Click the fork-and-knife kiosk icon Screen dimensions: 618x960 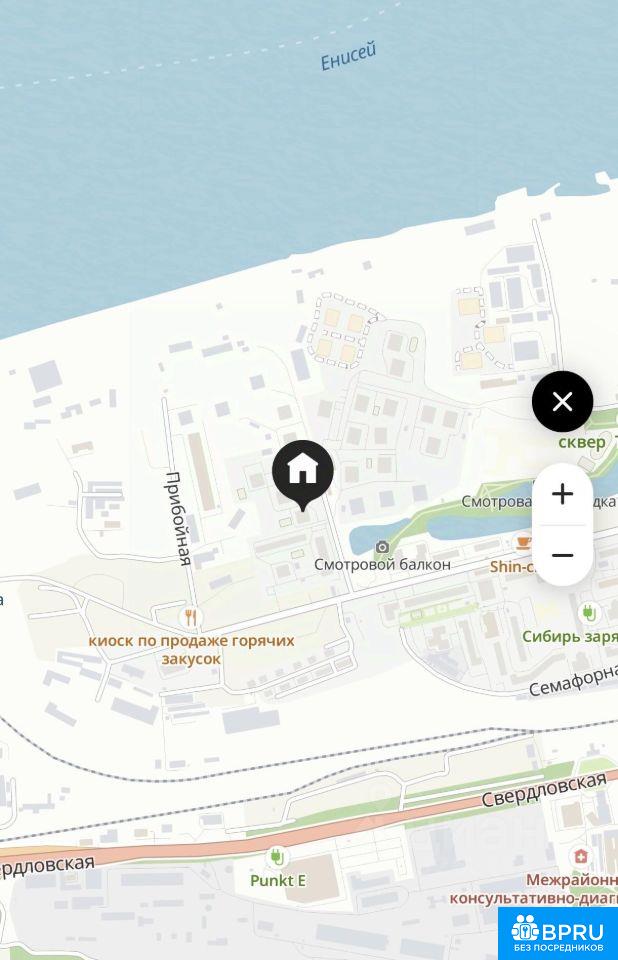click(x=191, y=617)
